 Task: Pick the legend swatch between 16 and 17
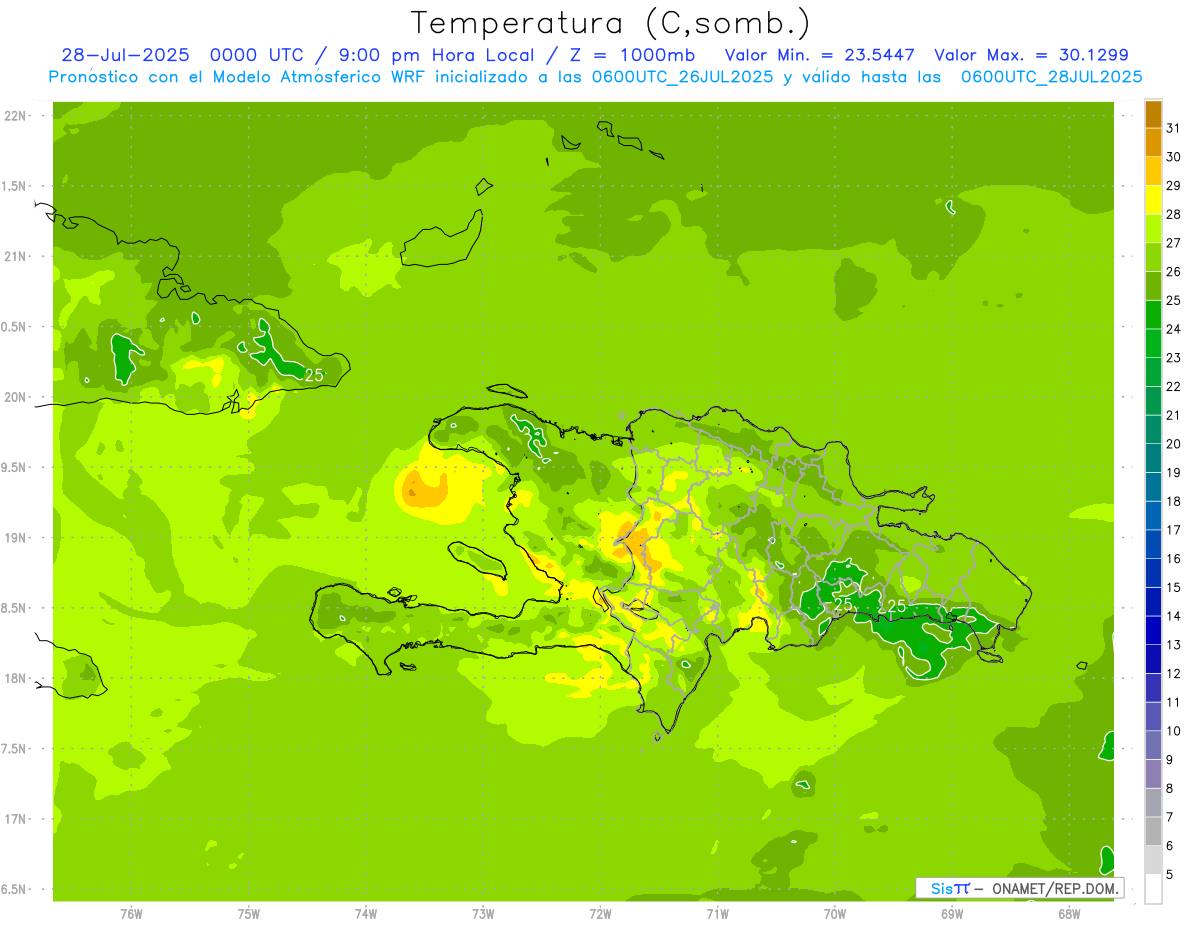pyautogui.click(x=1153, y=544)
